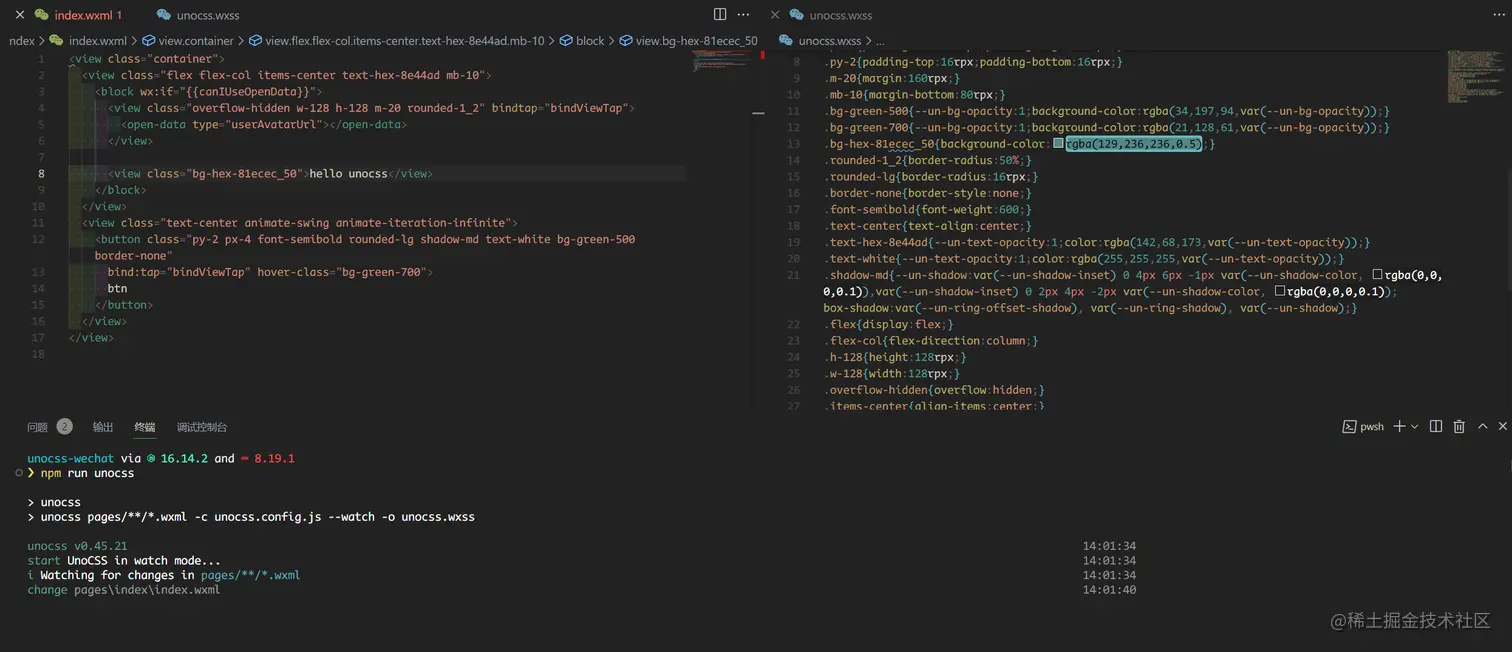The image size is (1512, 652).
Task: Open the left editor's more actions menu
Action: pos(743,15)
